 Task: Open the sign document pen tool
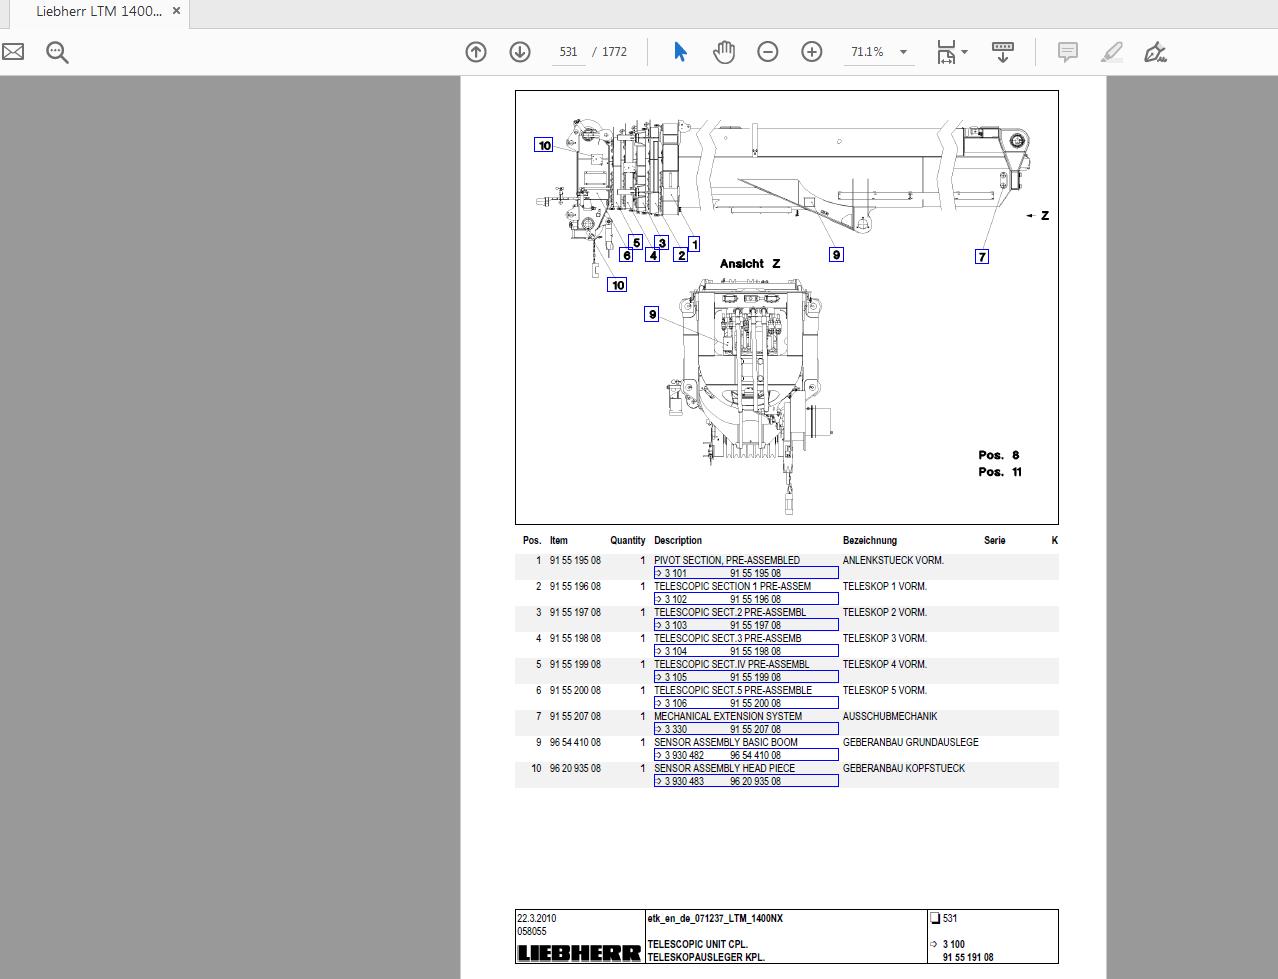1156,52
